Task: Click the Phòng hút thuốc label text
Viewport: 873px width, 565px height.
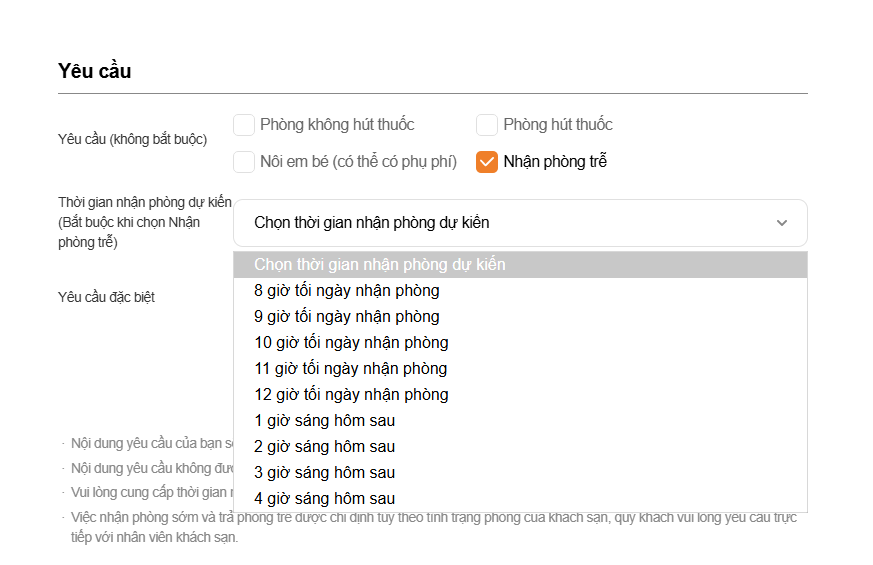Action: [558, 125]
